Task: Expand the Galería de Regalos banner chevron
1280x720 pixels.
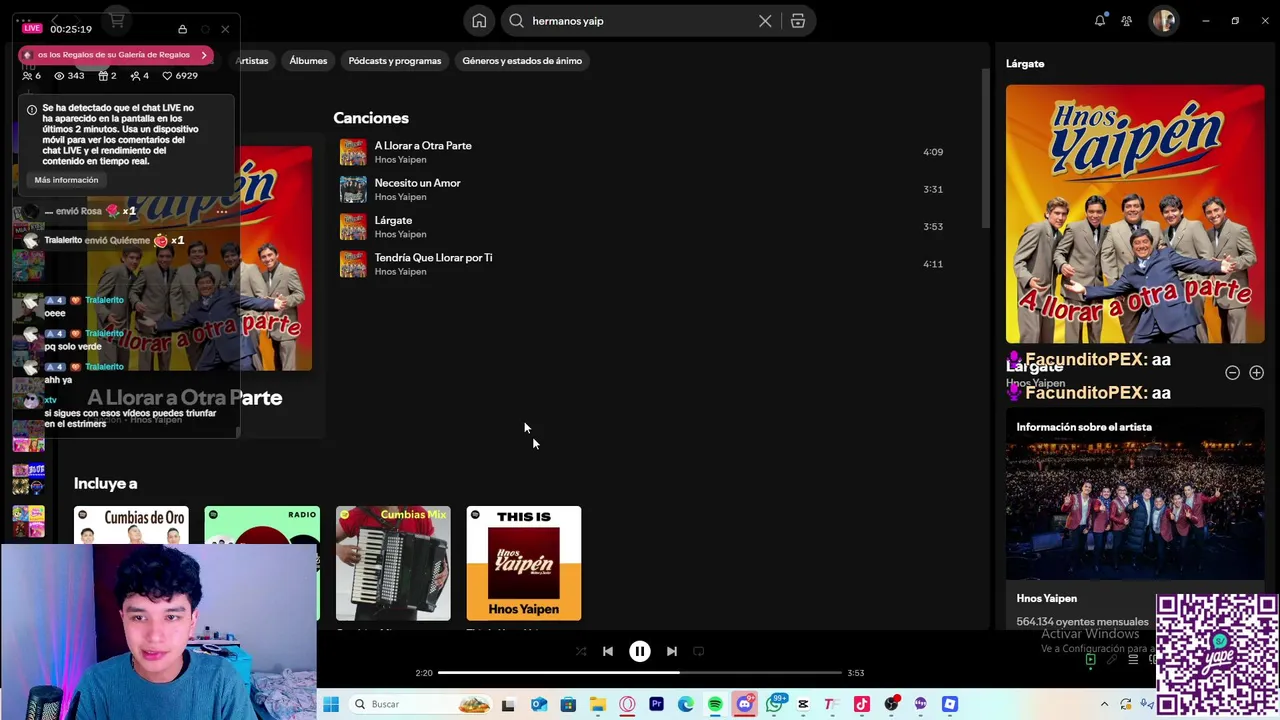Action: tap(204, 55)
